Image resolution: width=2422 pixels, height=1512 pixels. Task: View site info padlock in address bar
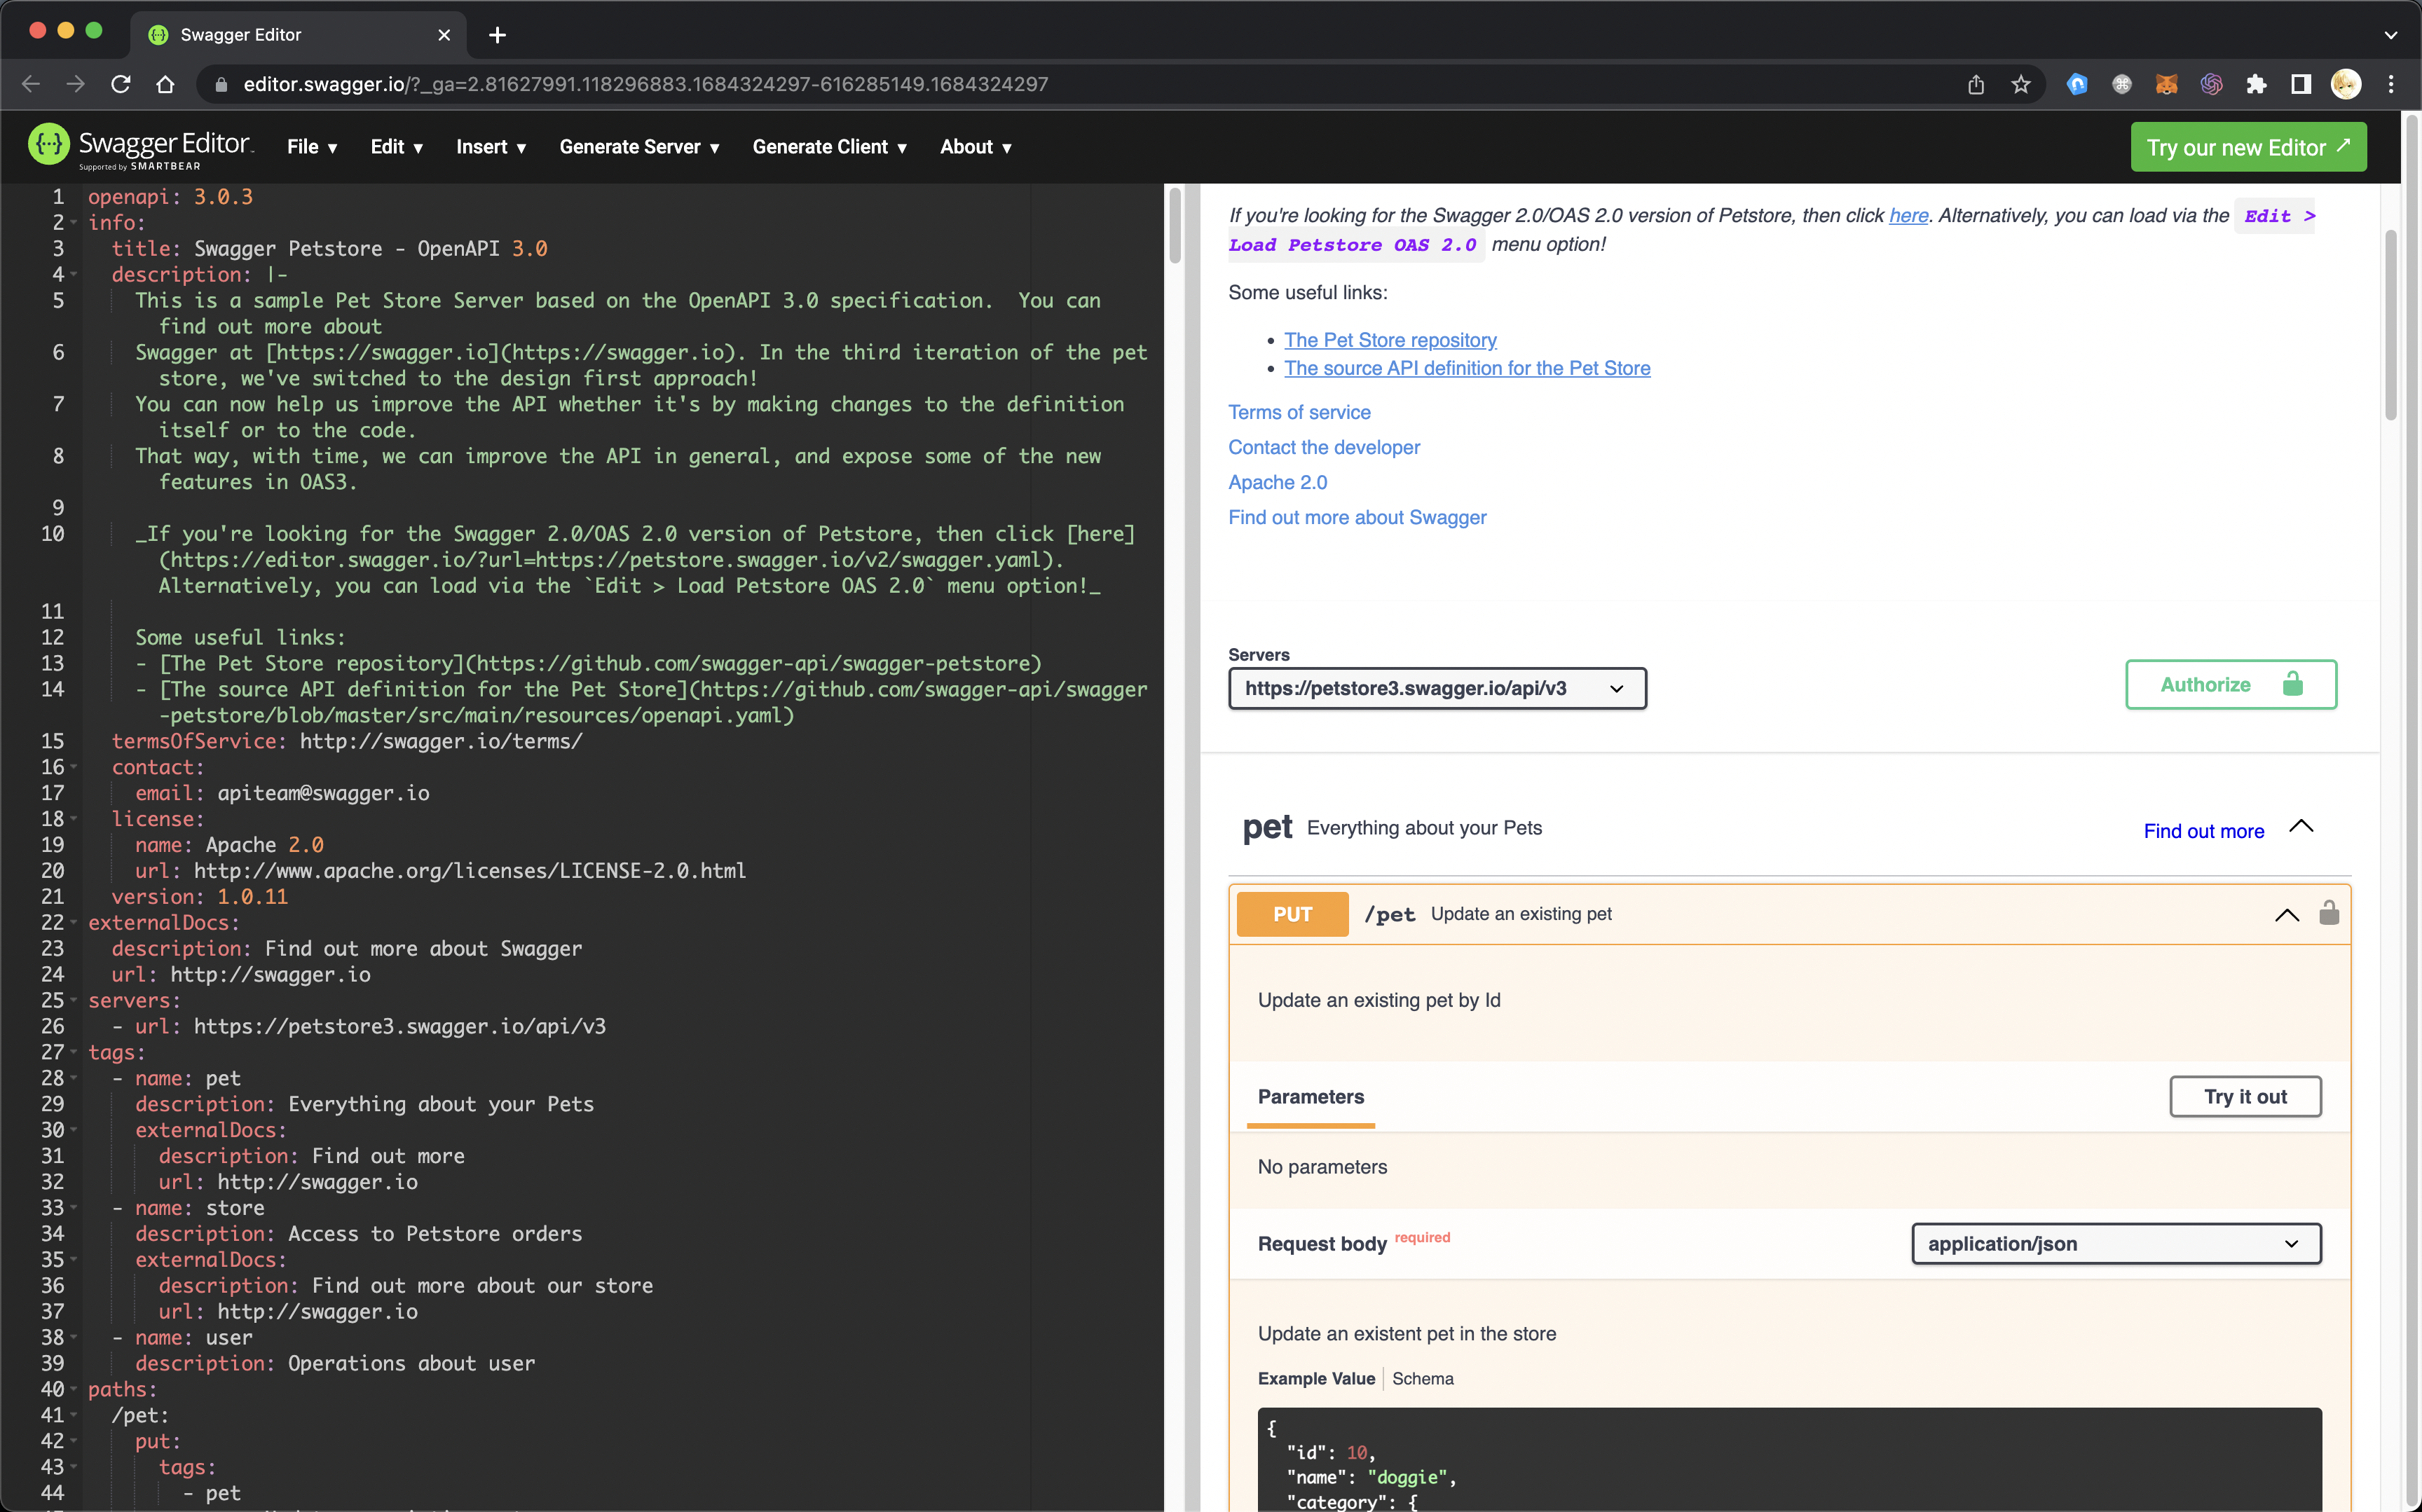click(221, 84)
